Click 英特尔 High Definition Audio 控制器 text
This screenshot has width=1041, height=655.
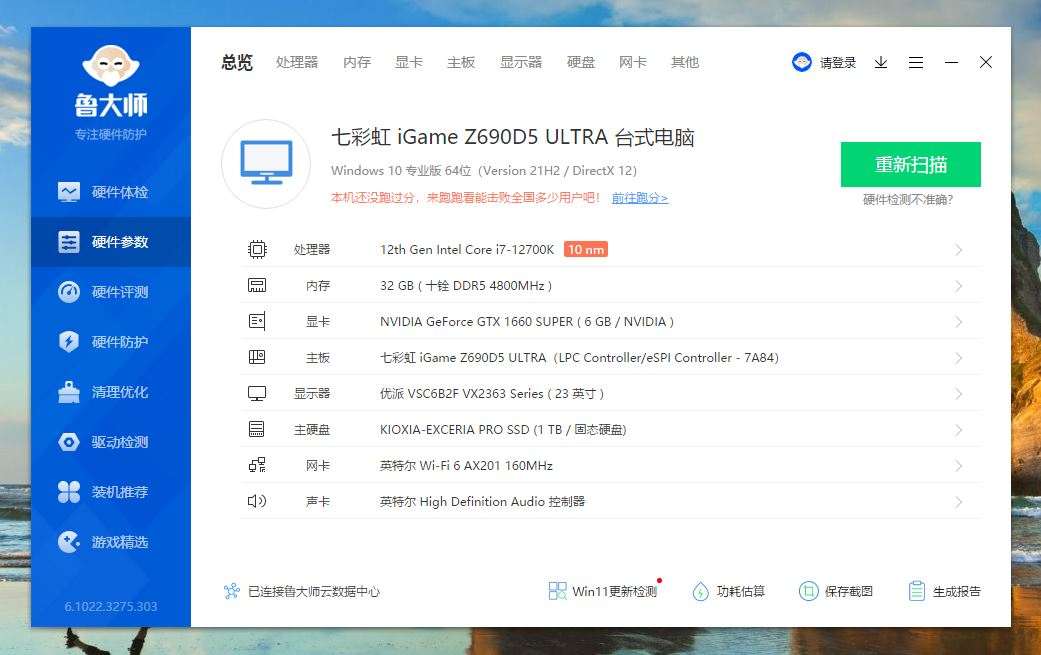point(482,501)
